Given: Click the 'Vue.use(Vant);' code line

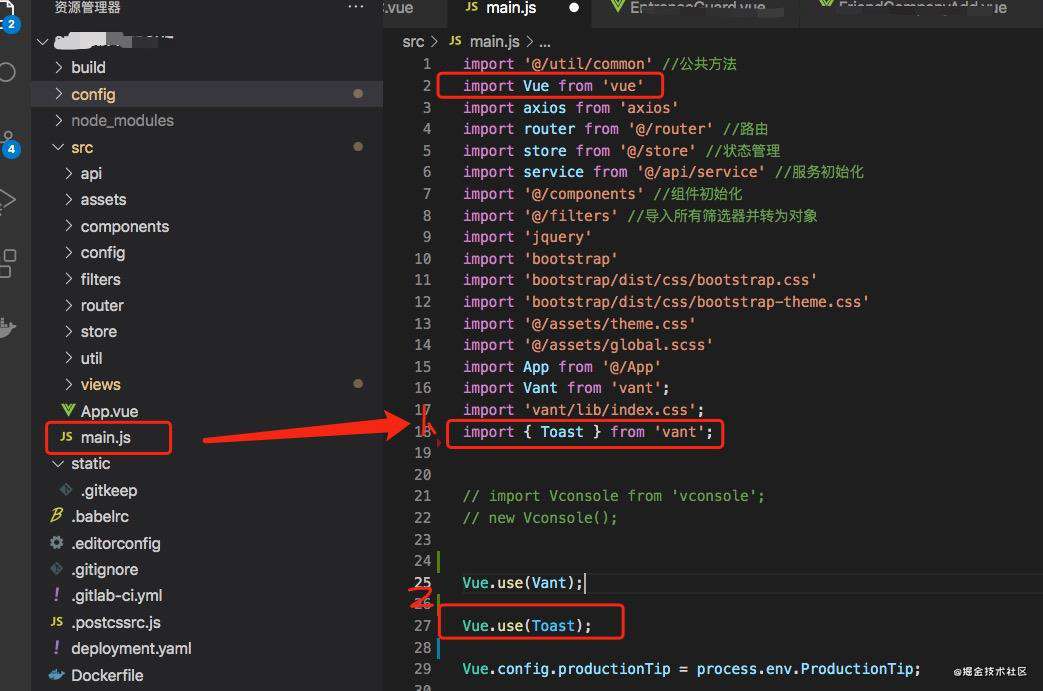Looking at the screenshot, I should (523, 583).
